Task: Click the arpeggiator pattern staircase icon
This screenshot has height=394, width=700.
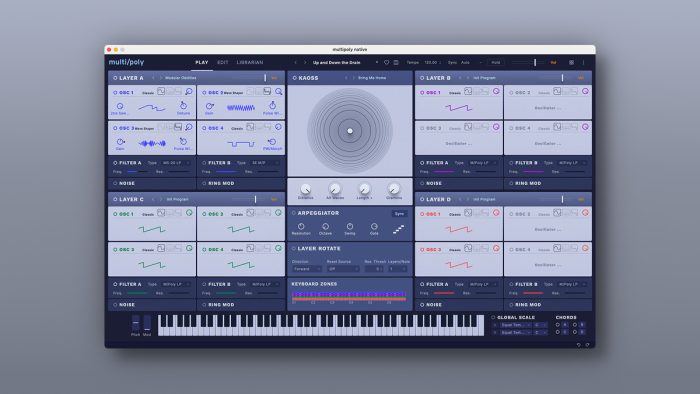Action: point(399,229)
